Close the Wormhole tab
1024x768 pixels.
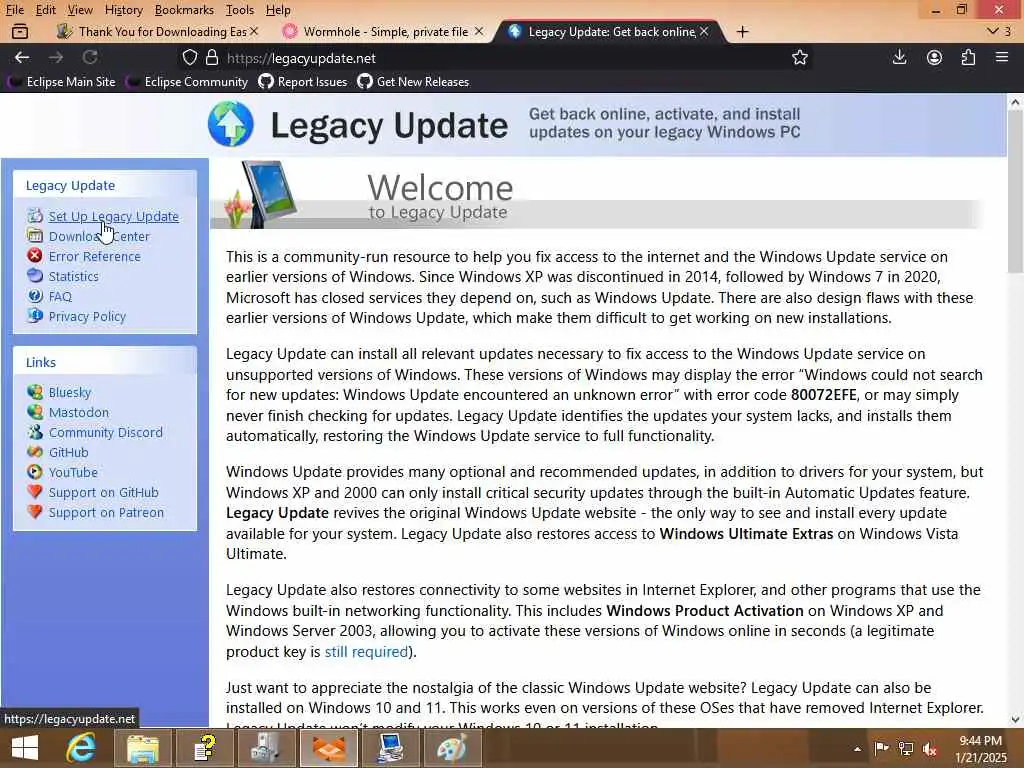pyautogui.click(x=479, y=31)
